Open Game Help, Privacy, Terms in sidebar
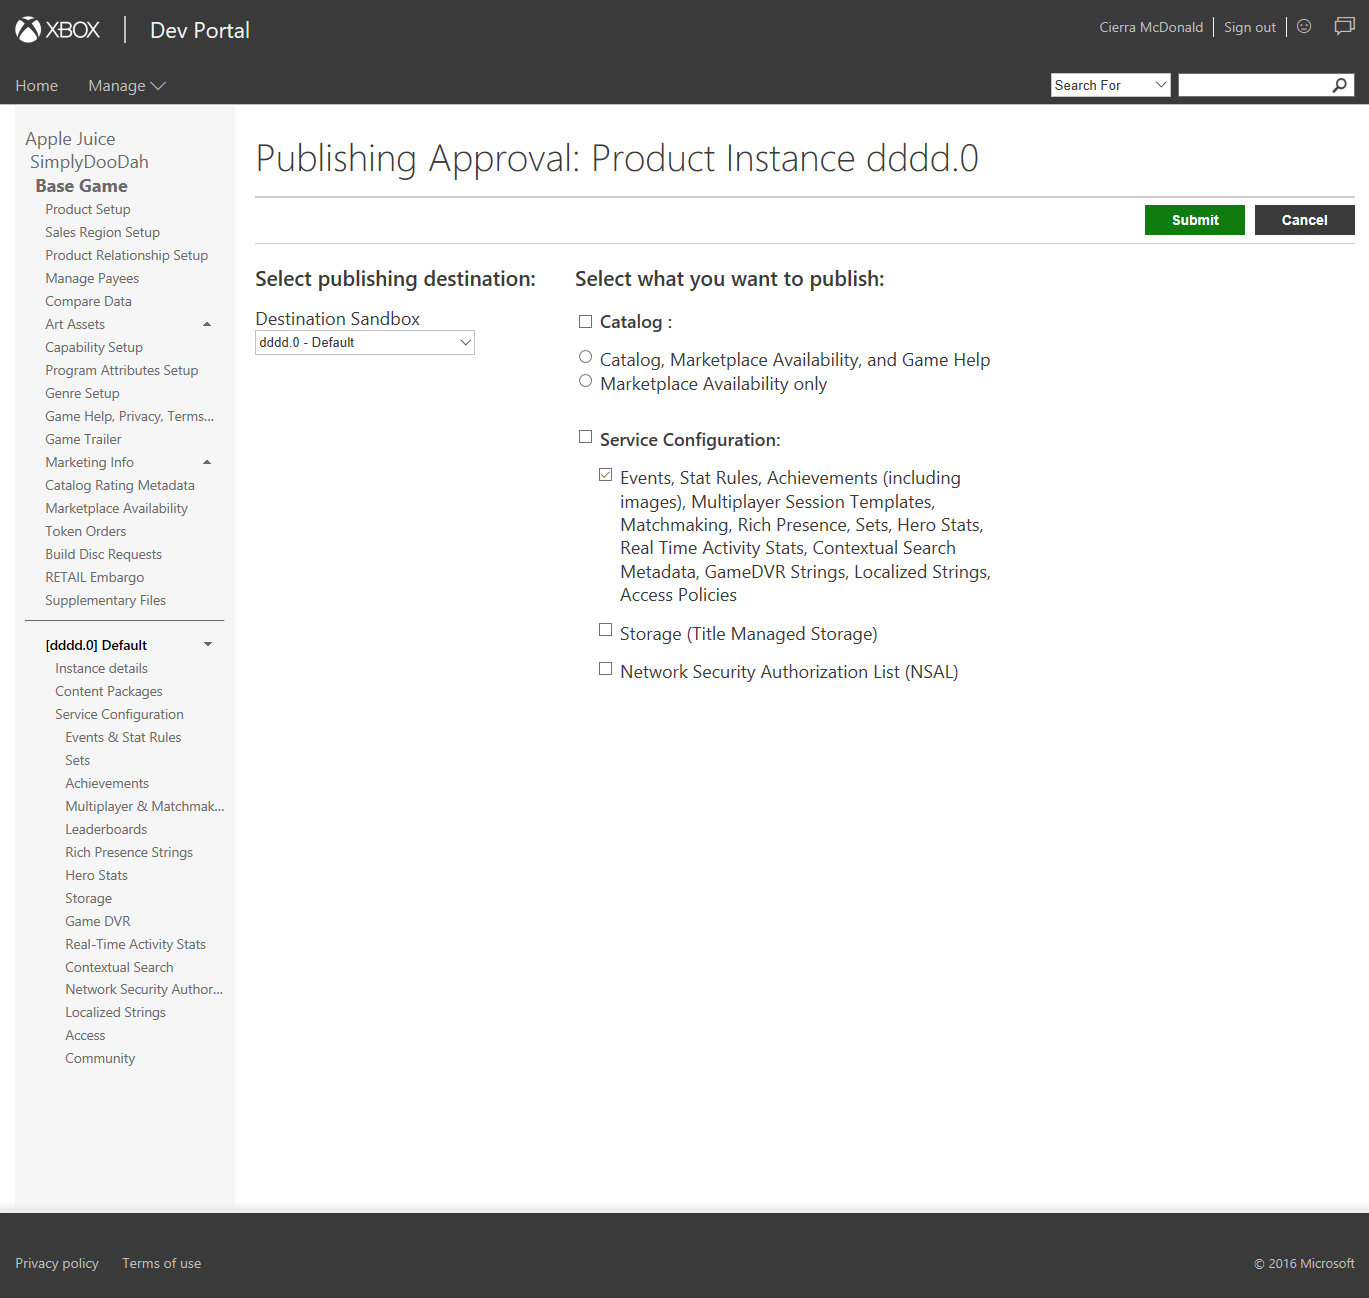The image size is (1369, 1298). pos(129,416)
